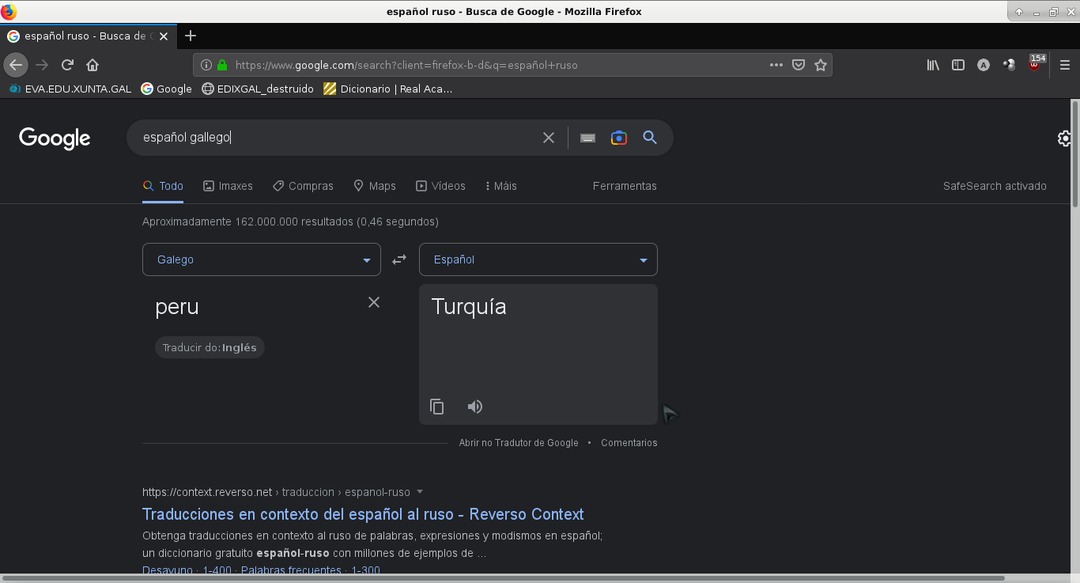Screen dimensions: 1080x583
Task: Open Google Lens image search
Action: 618,137
